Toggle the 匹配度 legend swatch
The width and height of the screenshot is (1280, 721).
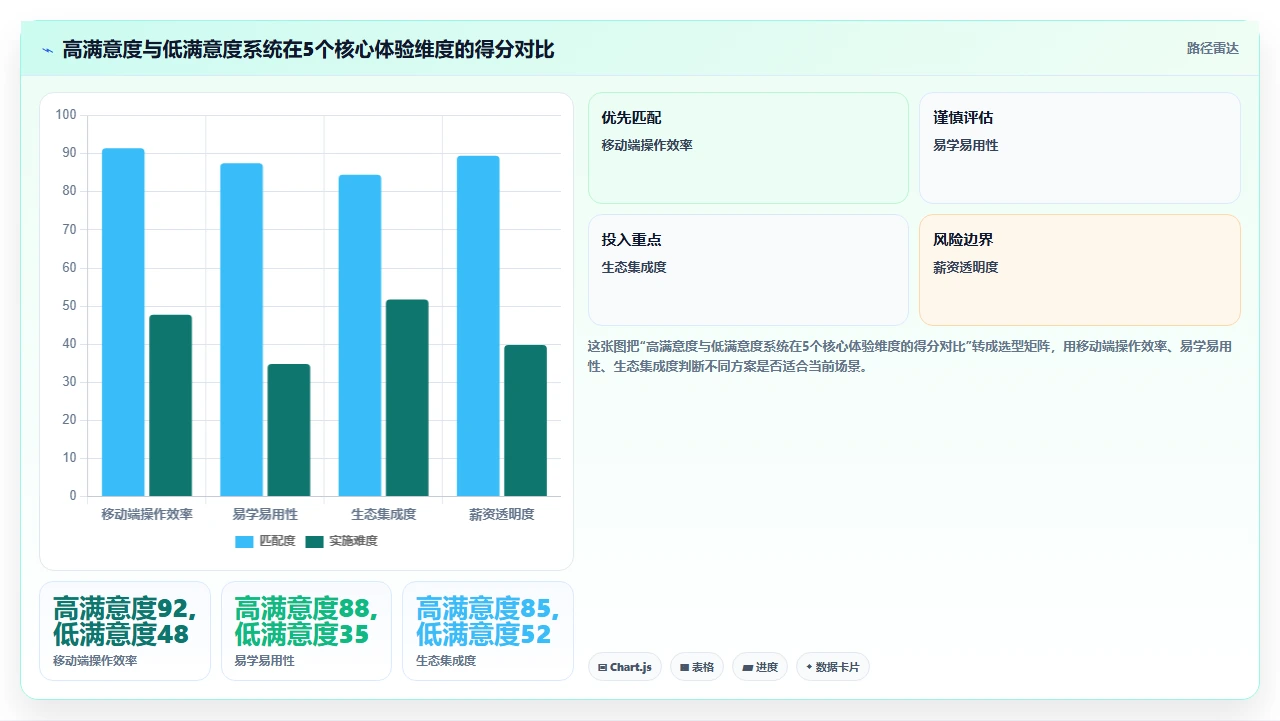pos(245,541)
